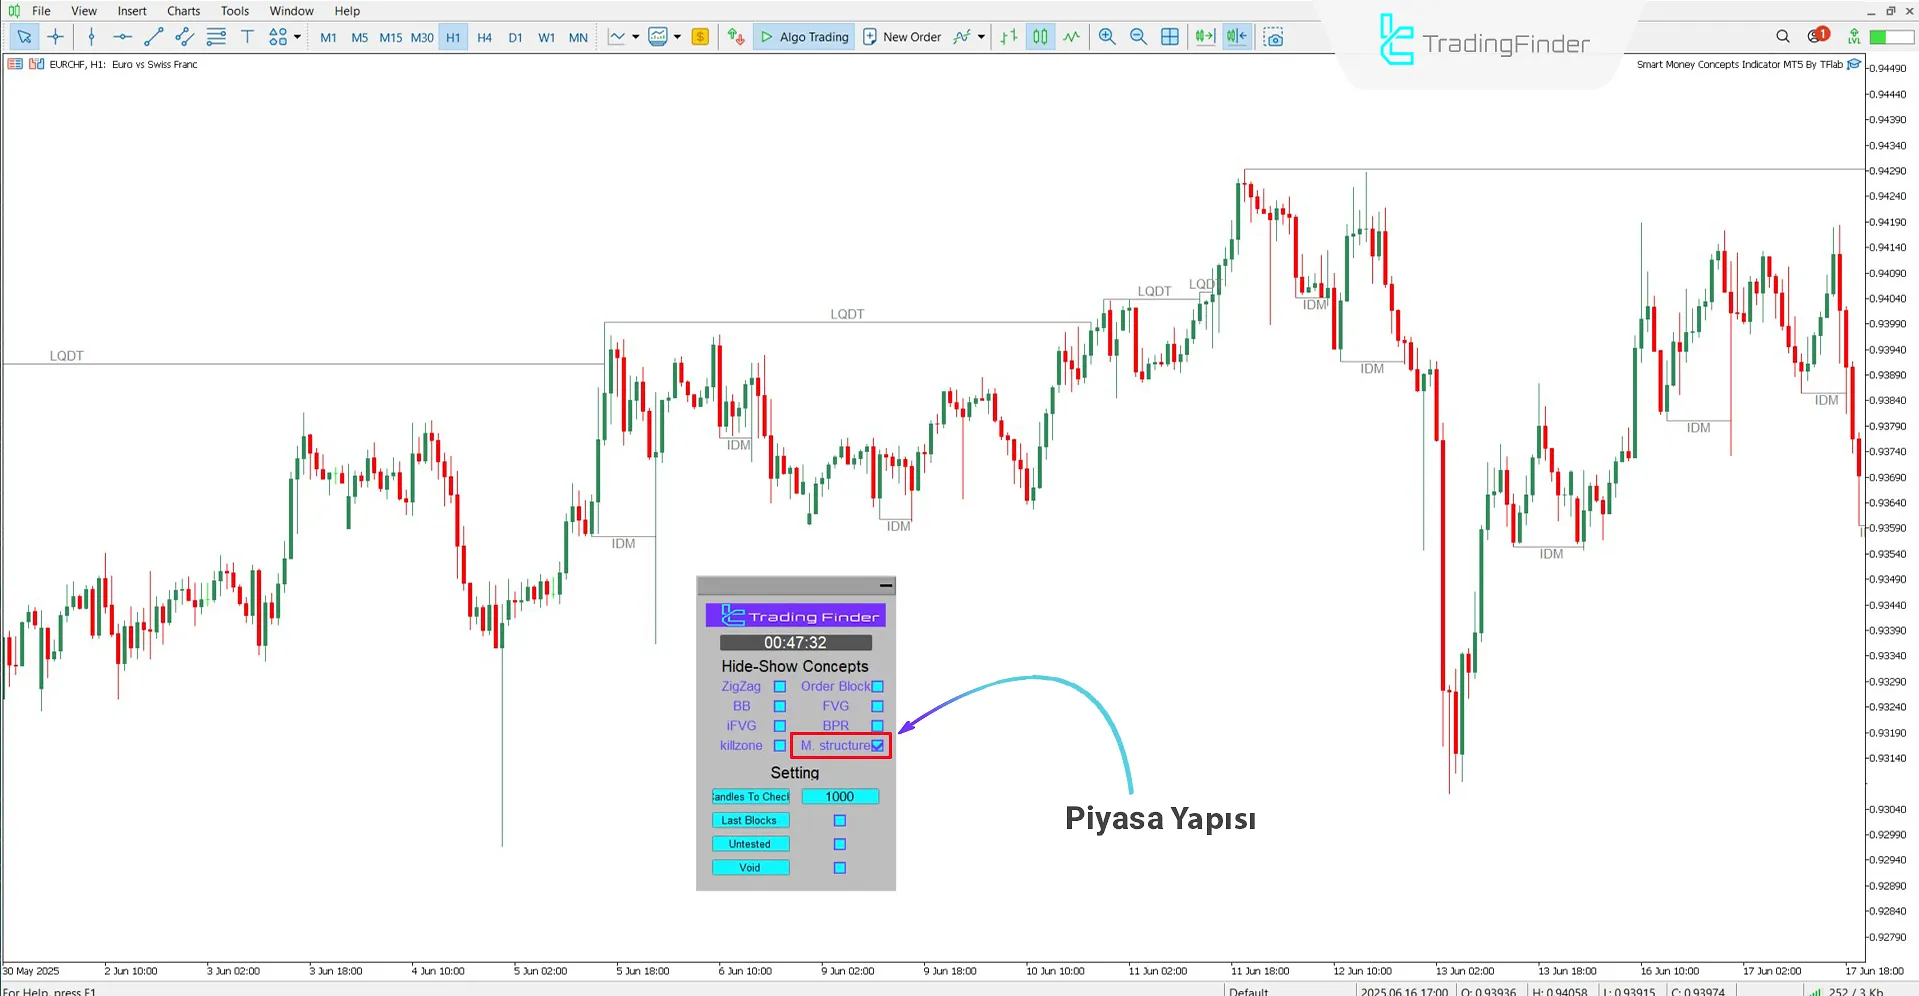Click the indicators list chart icon

coord(658,37)
